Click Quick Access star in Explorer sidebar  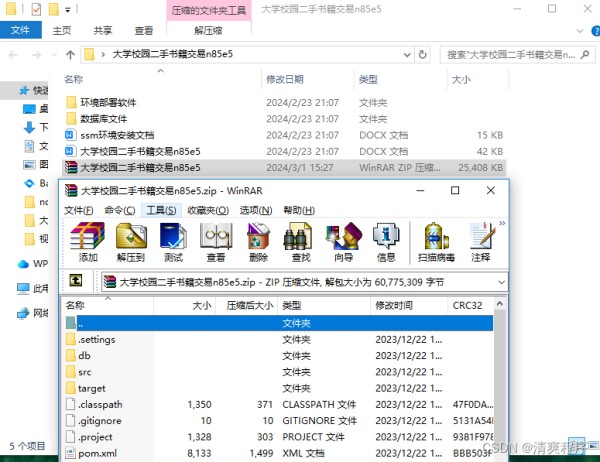24,90
